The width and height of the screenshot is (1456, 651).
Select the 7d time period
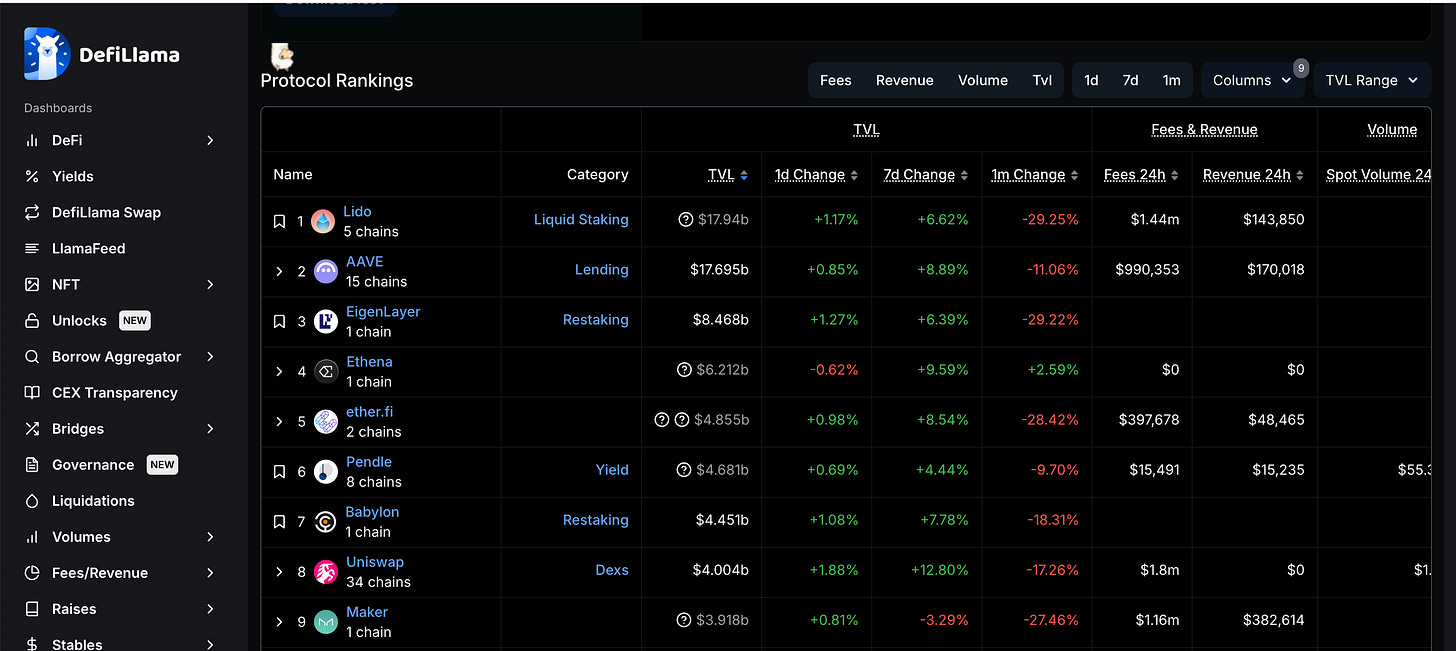click(1130, 80)
